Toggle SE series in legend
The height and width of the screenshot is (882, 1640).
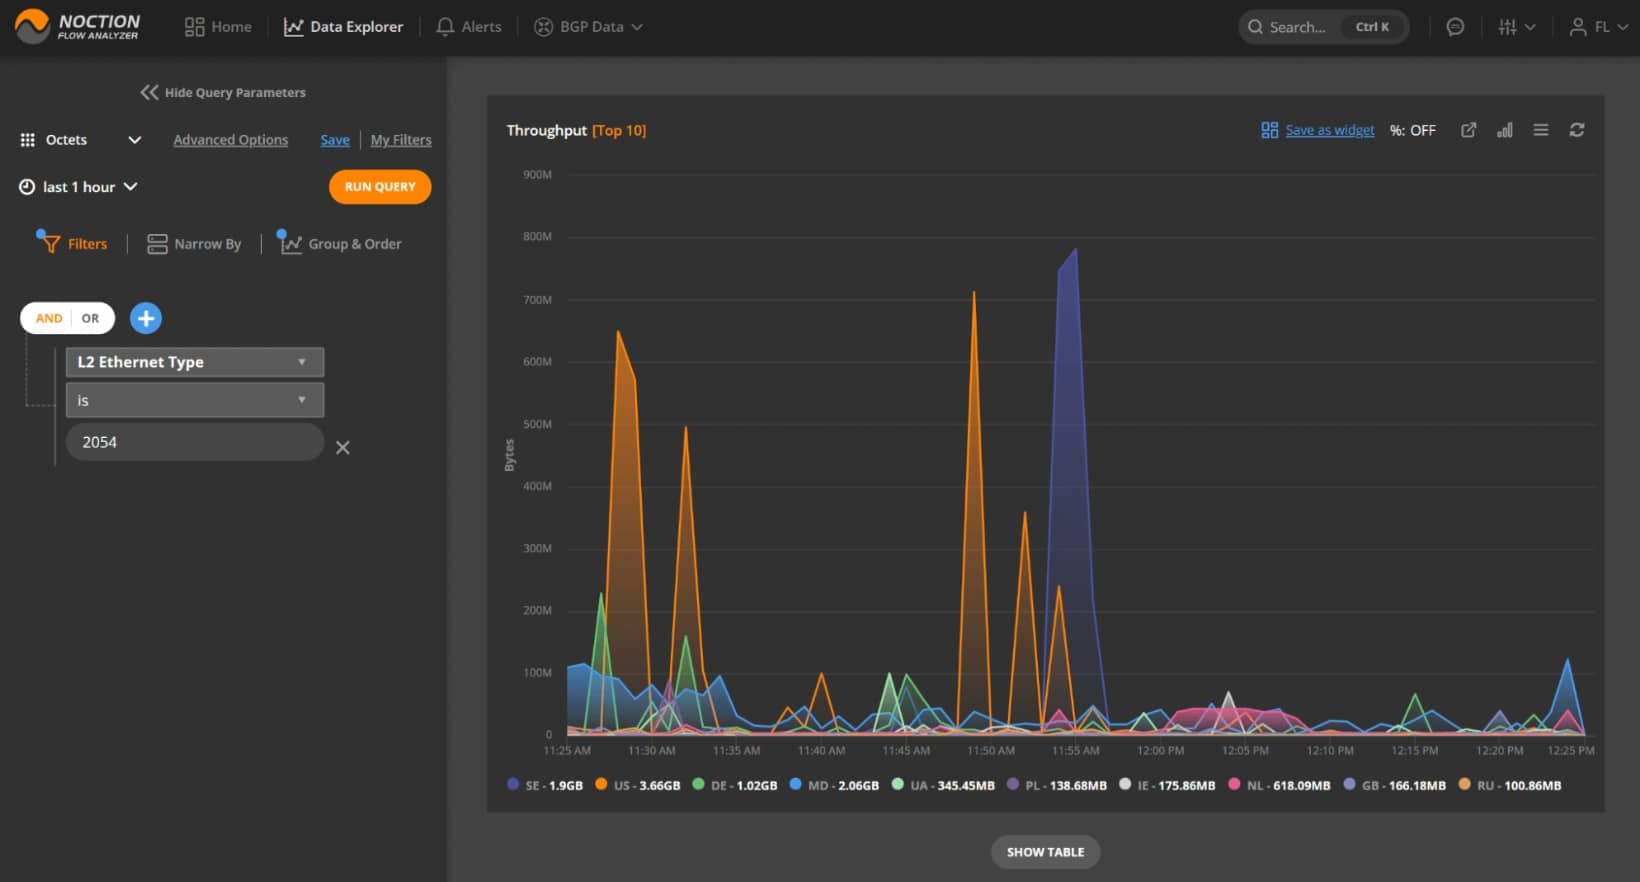(544, 785)
